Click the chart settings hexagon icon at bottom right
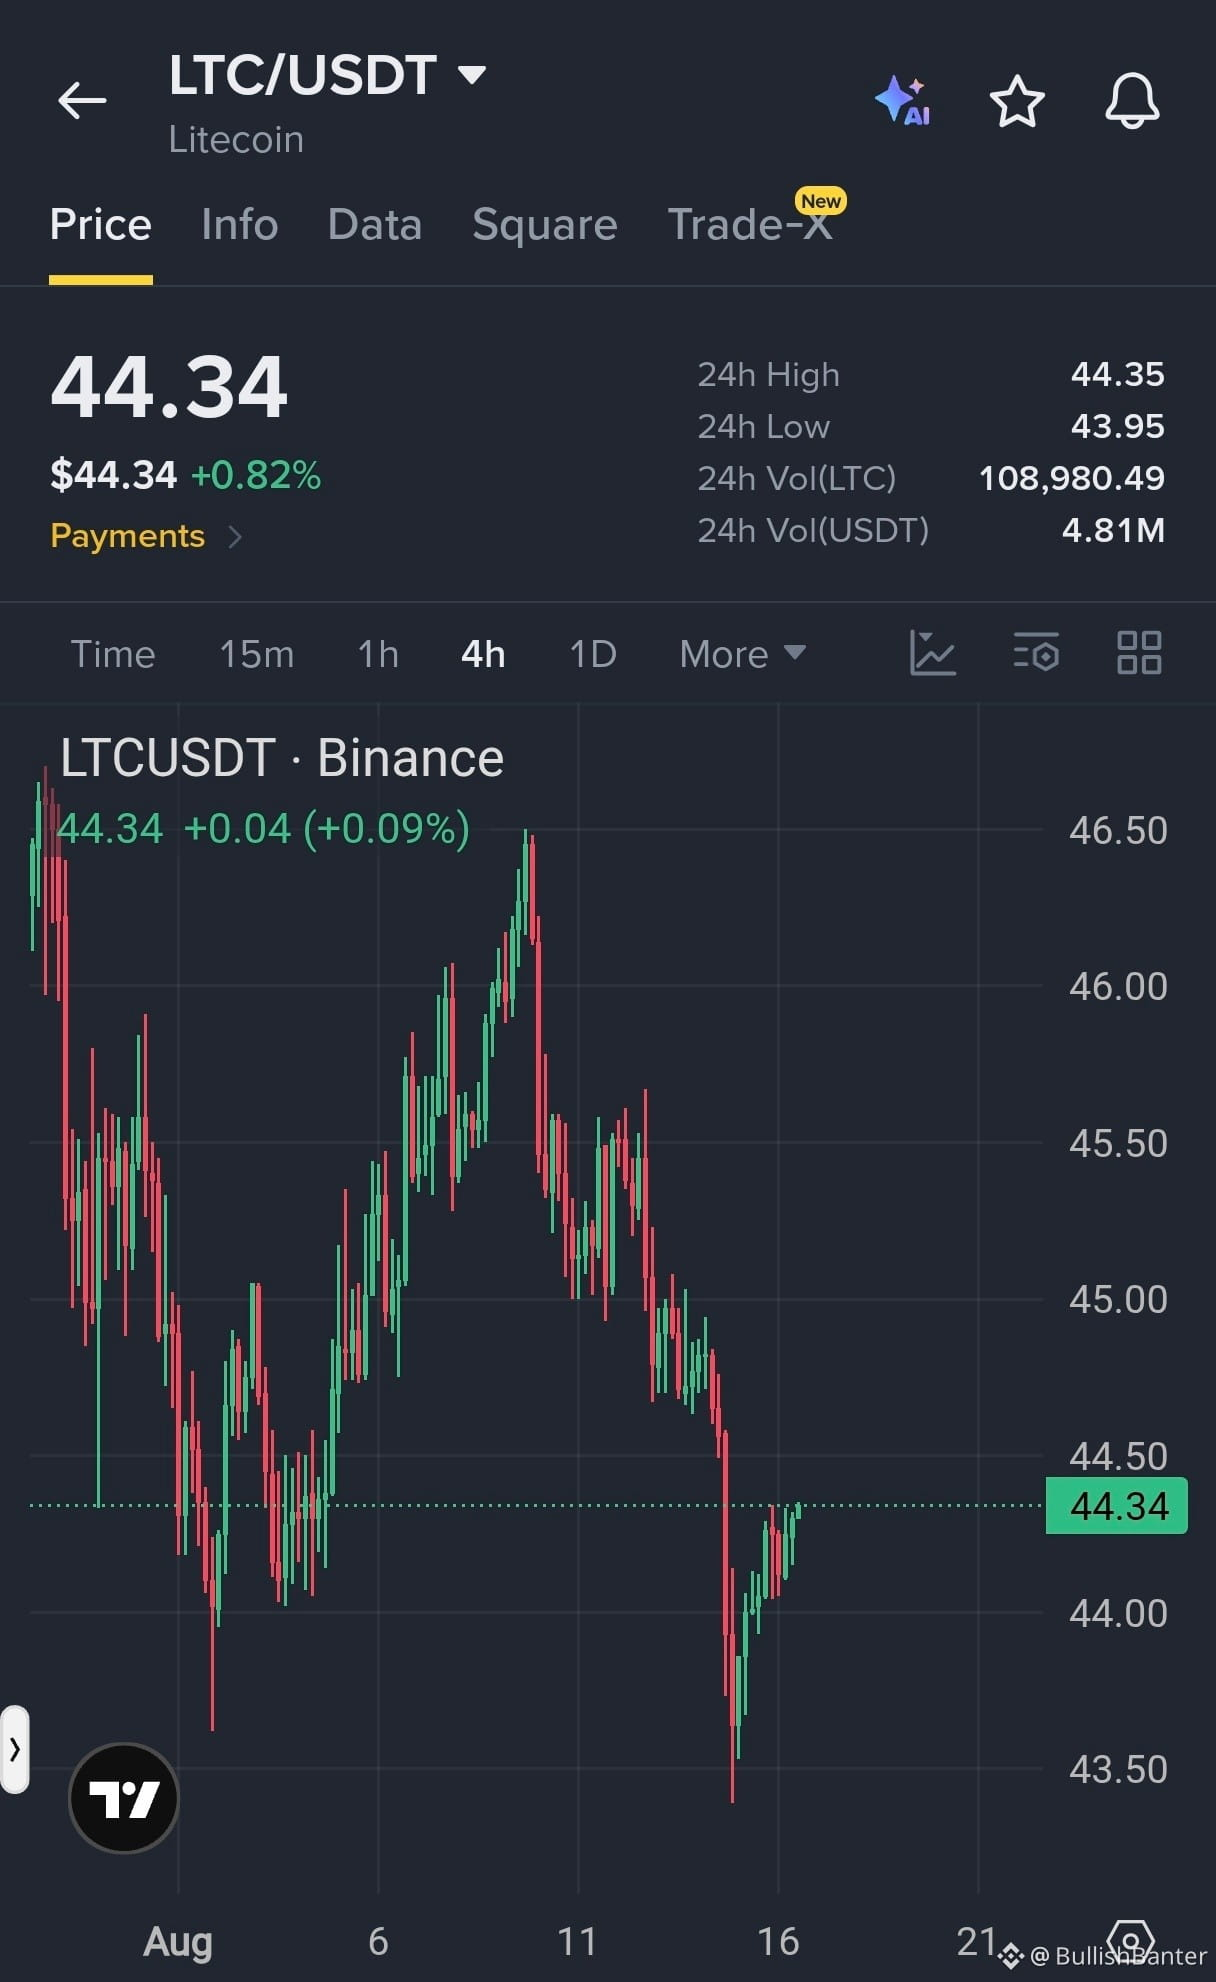Viewport: 1216px width, 1982px height. click(1130, 1942)
